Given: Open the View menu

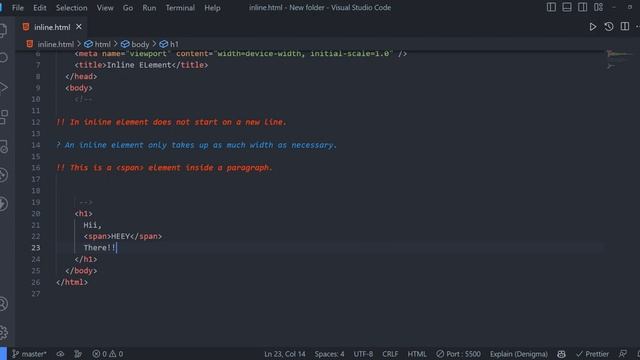Looking at the screenshot, I should [105, 8].
